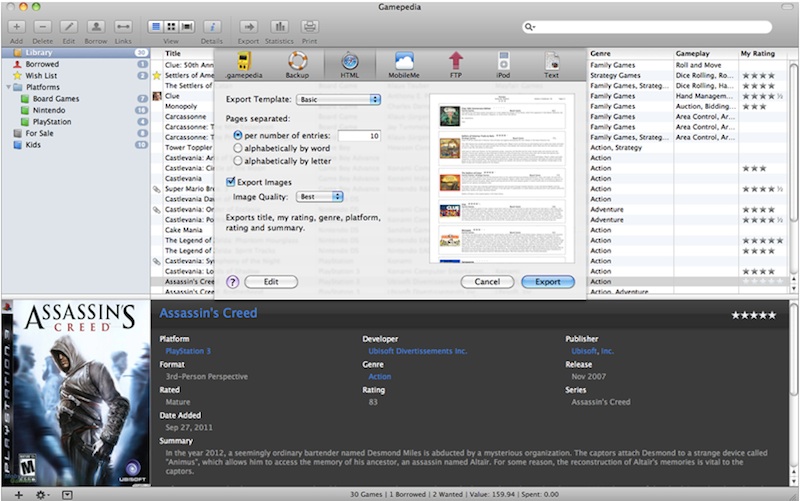The height and width of the screenshot is (501, 800).
Task: Switch to the Text export tab
Action: (551, 63)
